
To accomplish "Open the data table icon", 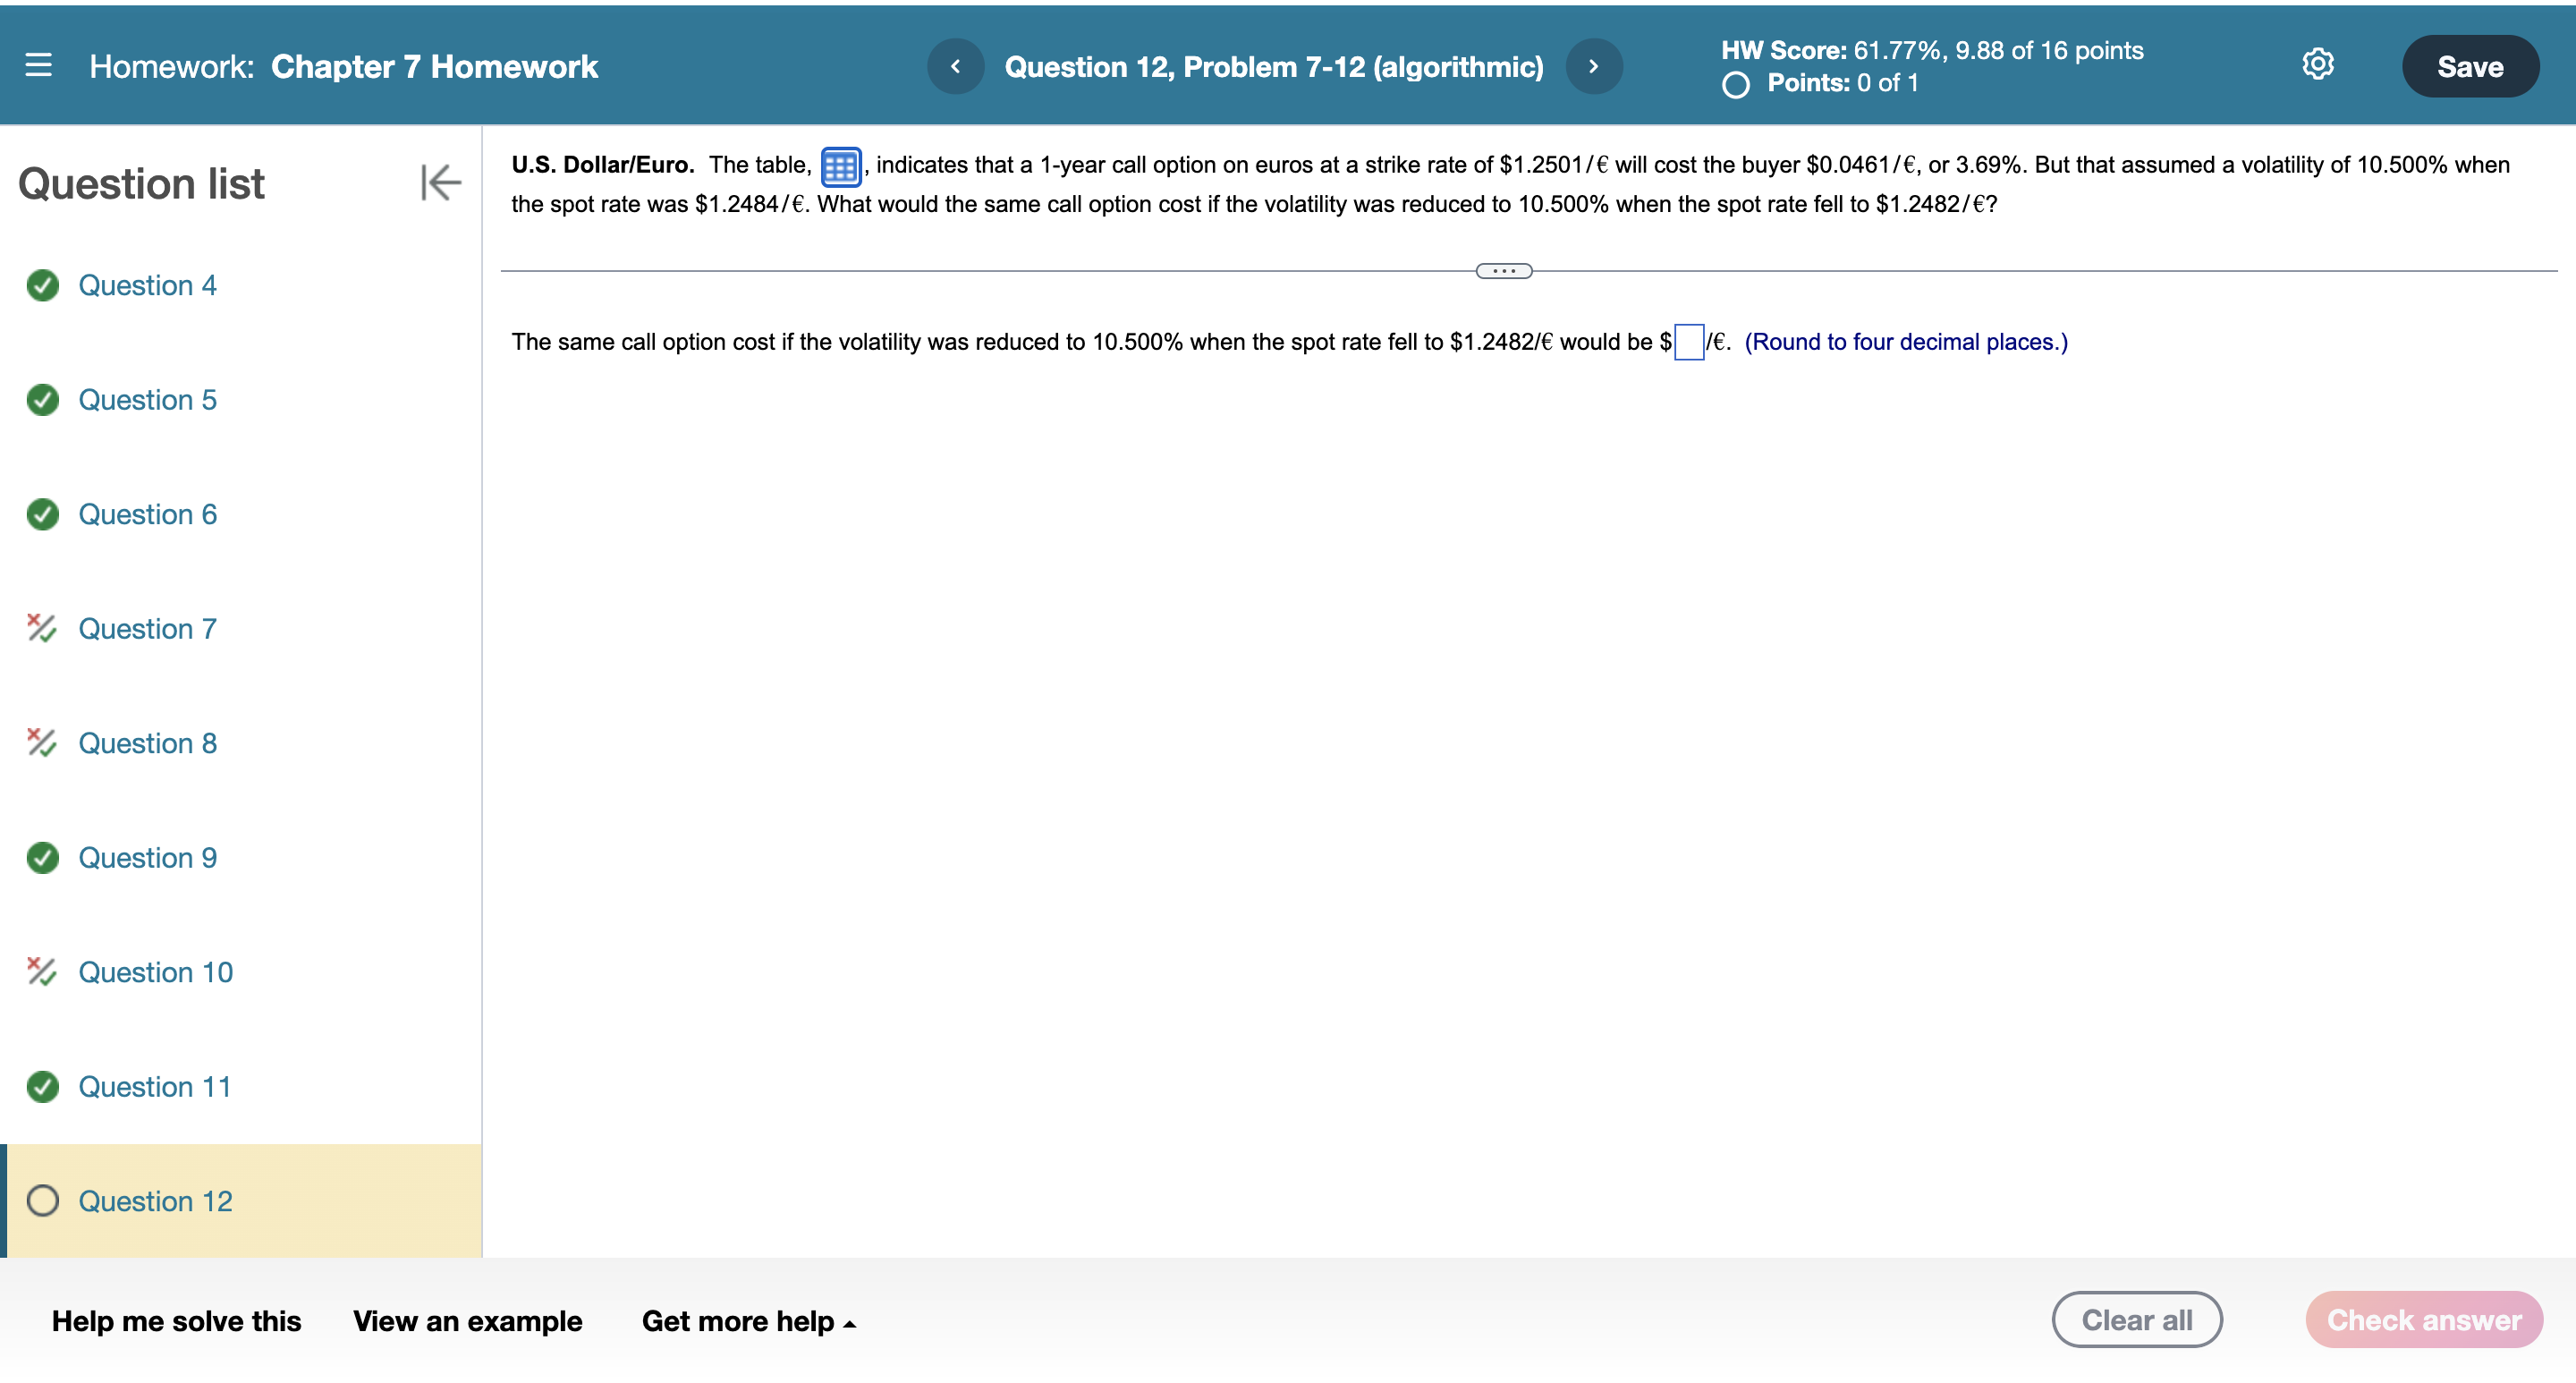I will pyautogui.click(x=840, y=166).
